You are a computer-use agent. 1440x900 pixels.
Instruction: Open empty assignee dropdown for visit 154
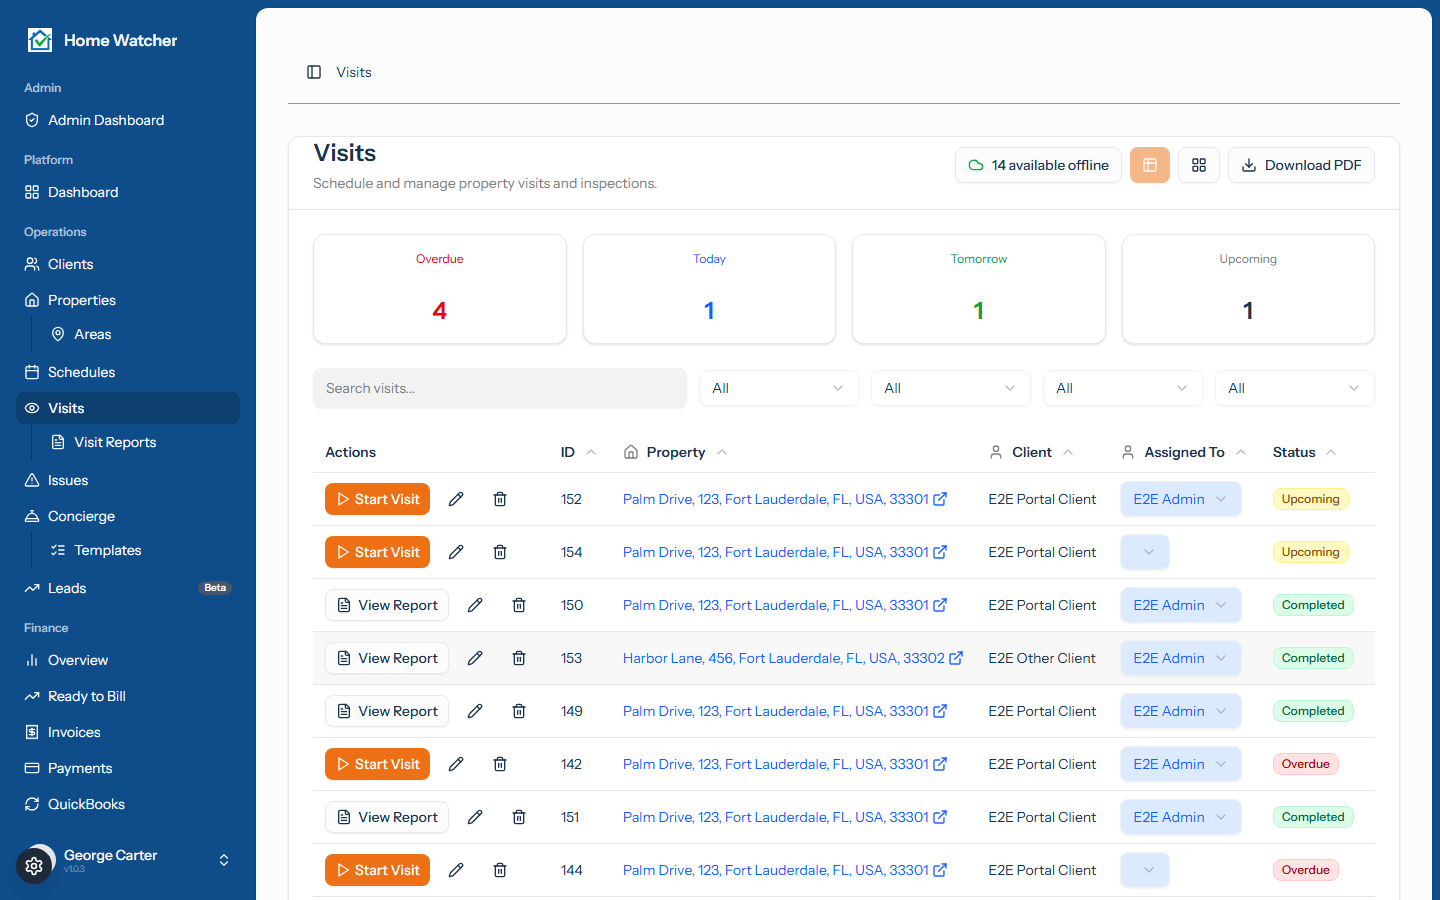click(x=1145, y=552)
